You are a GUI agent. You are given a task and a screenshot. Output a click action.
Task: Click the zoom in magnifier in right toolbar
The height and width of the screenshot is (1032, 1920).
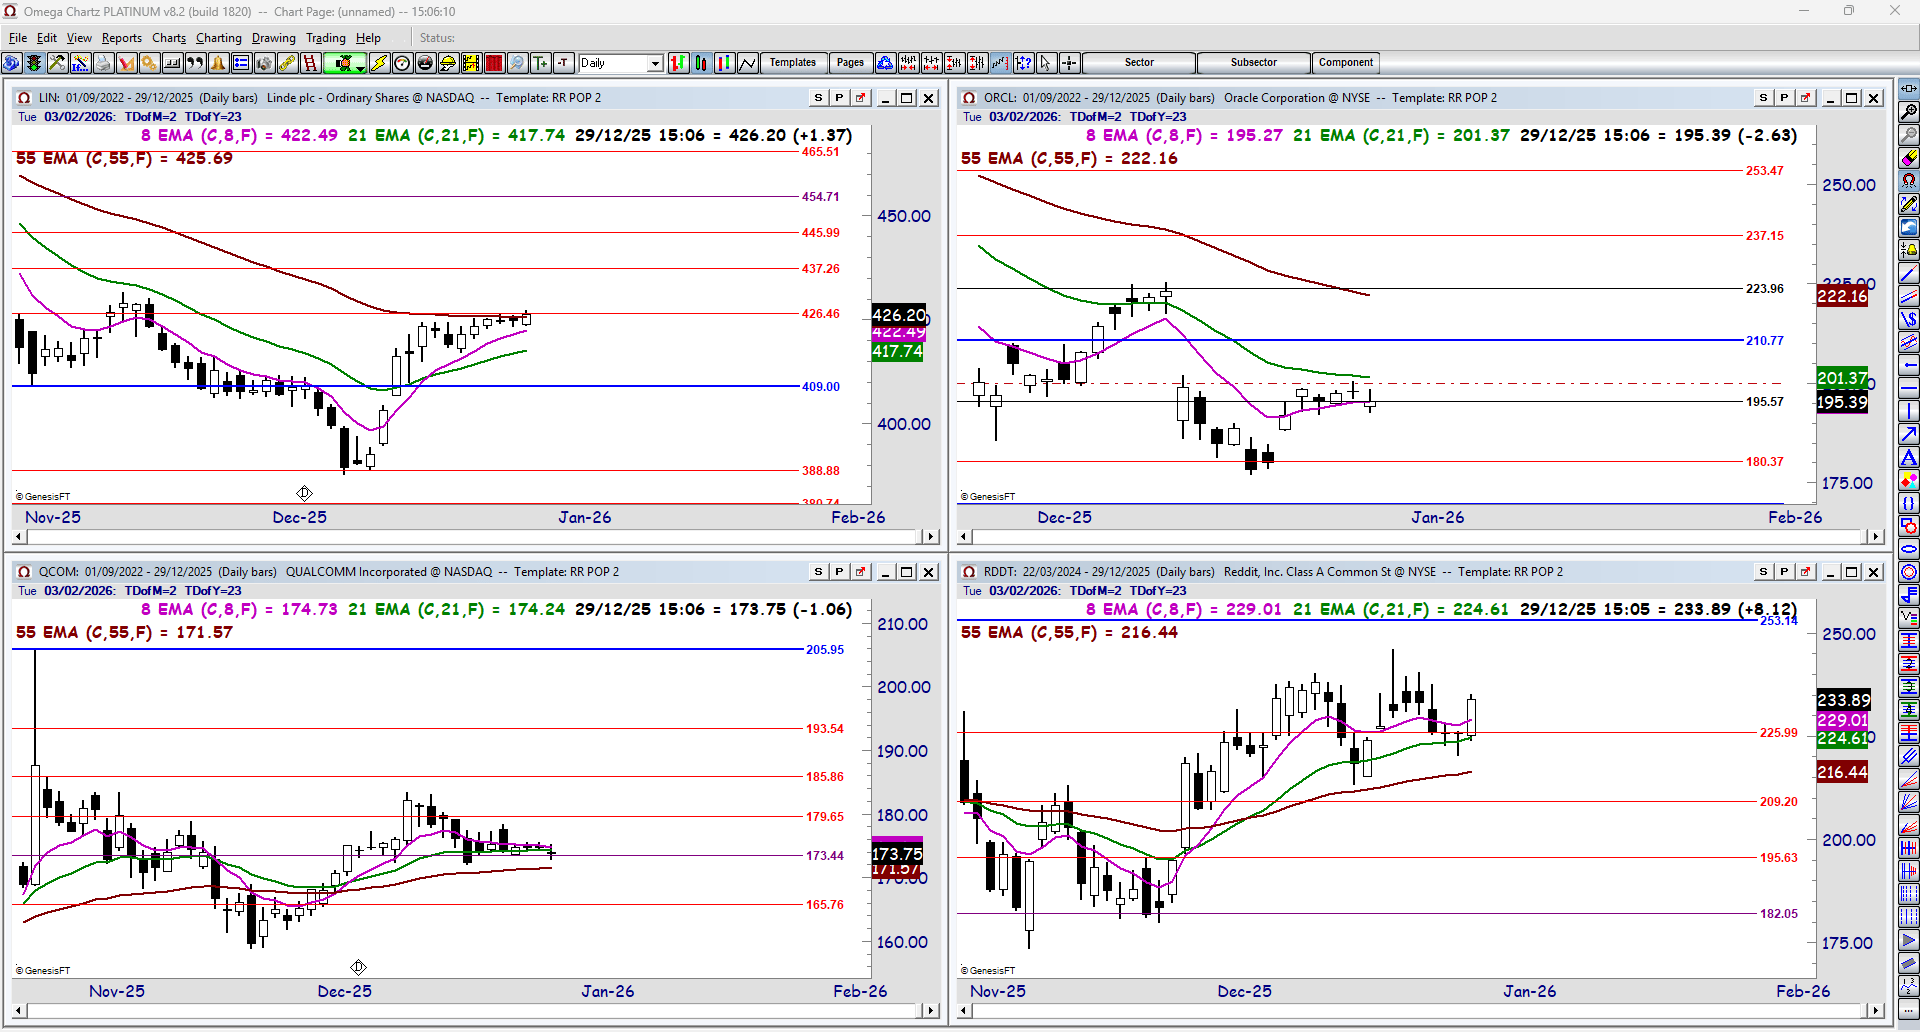click(x=1909, y=112)
